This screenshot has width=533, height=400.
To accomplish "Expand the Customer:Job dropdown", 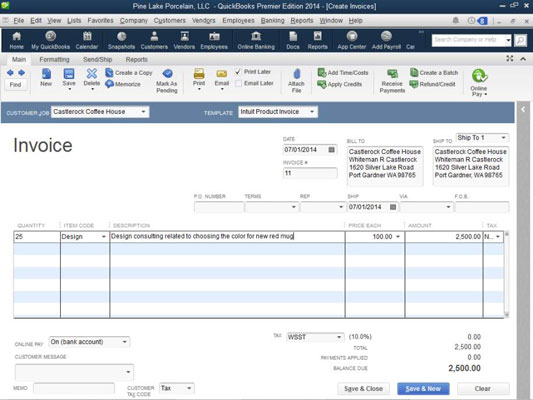I will (143, 111).
